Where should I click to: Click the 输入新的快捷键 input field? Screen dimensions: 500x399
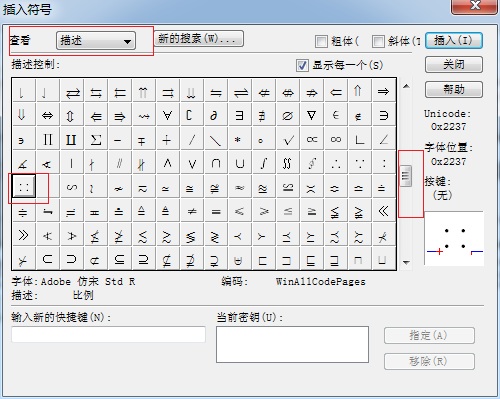coord(108,334)
